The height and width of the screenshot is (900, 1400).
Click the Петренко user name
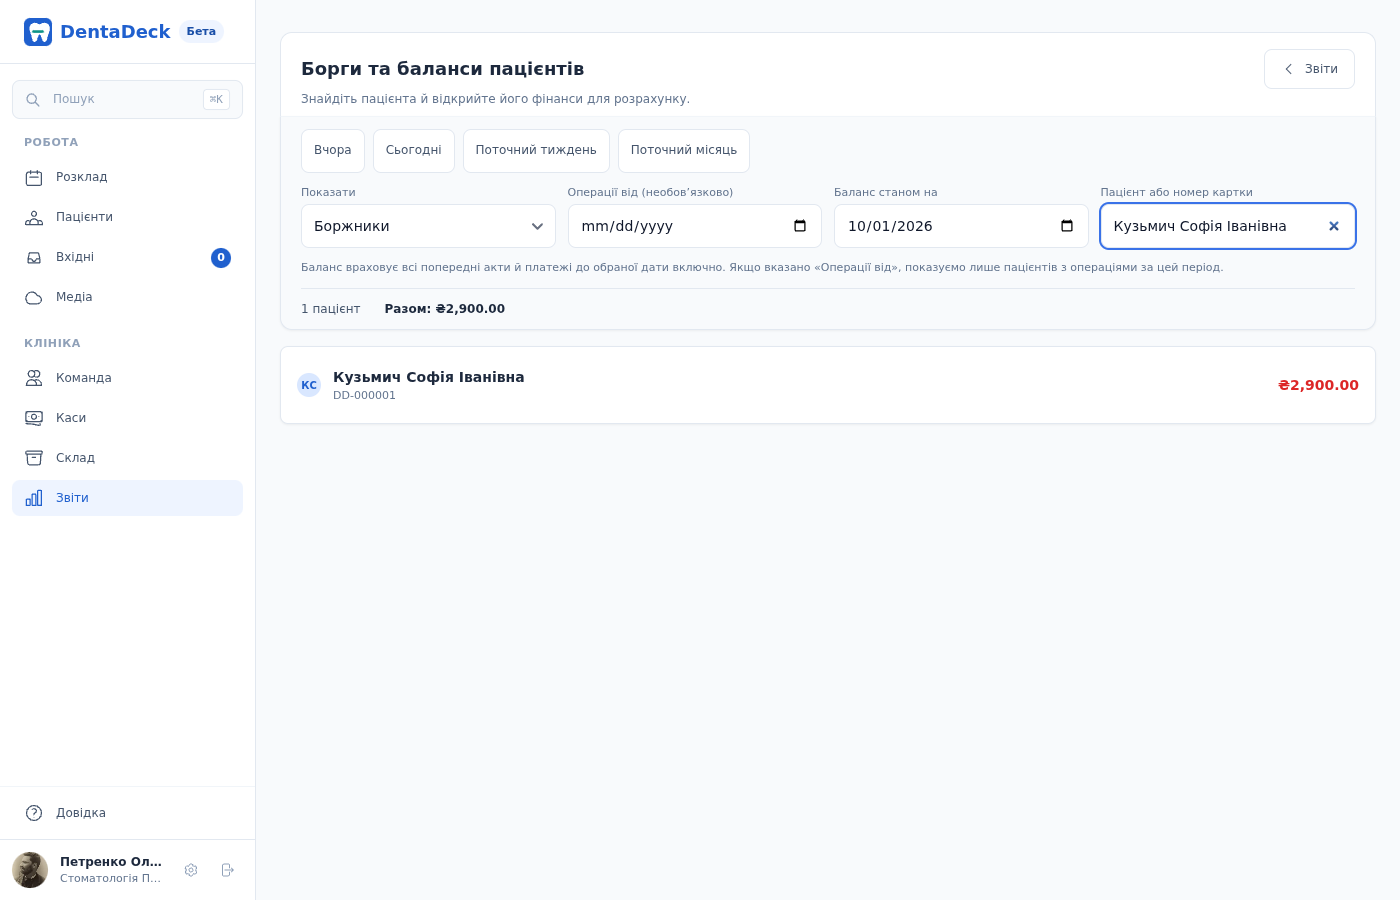[x=111, y=862]
